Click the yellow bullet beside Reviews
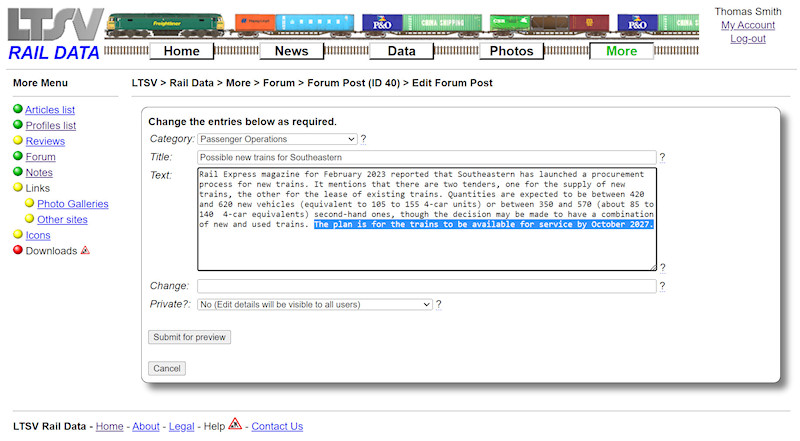 click(18, 140)
